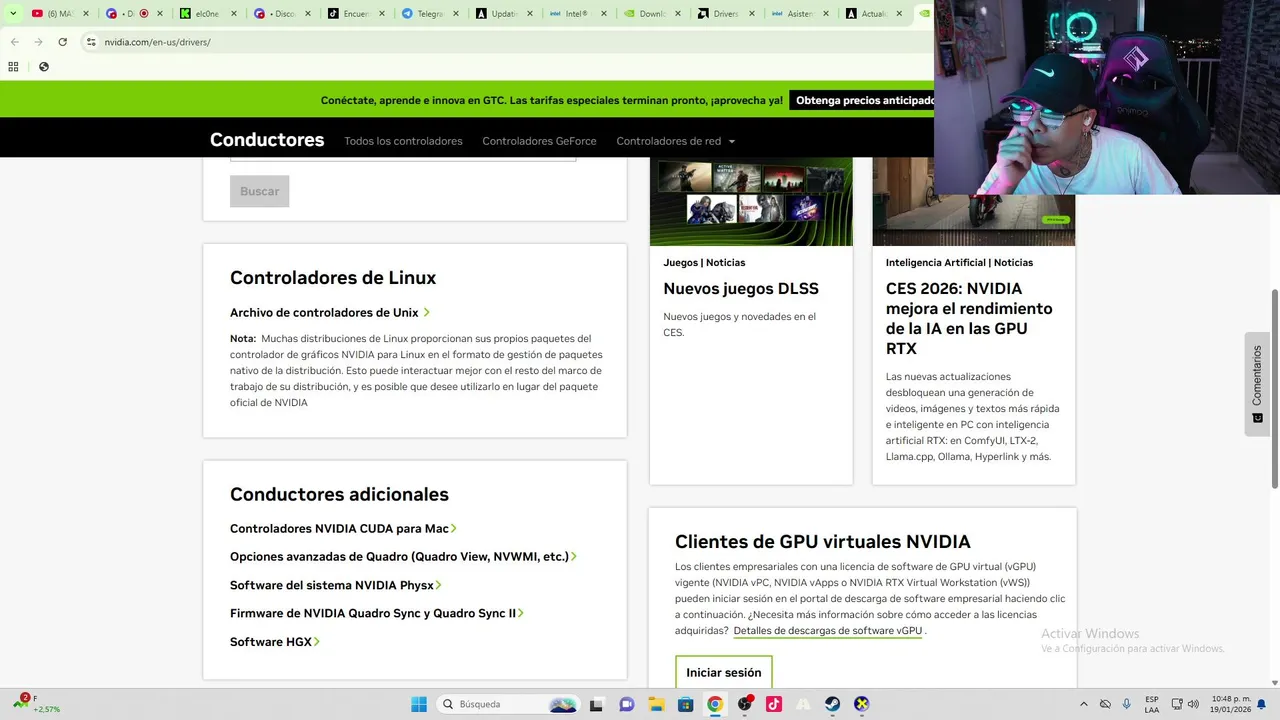1280x720 pixels.
Task: Open Detalles de descargas de software vGPU
Action: 828,631
